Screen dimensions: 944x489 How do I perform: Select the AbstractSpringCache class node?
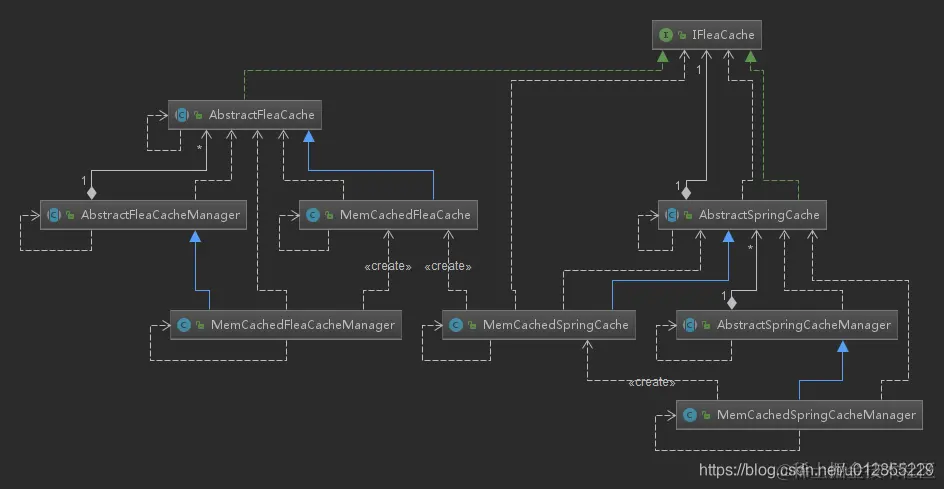pos(742,215)
